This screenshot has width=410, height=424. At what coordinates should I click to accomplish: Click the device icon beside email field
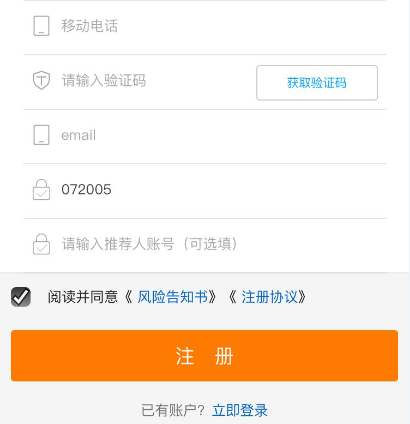[x=41, y=135]
